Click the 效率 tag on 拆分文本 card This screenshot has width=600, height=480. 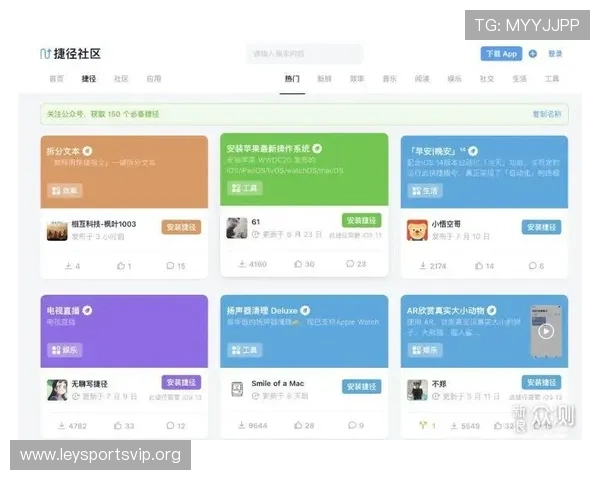pos(65,191)
